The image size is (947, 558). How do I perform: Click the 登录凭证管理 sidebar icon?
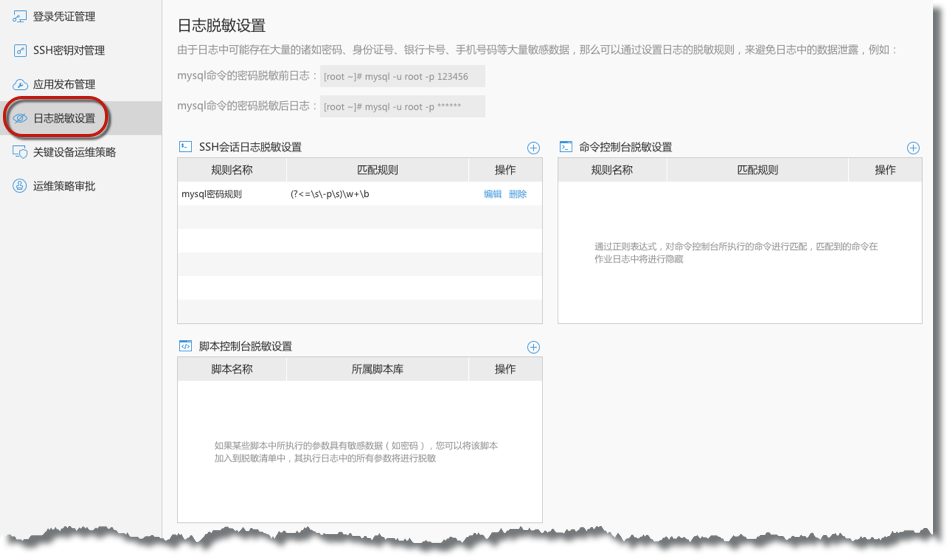[x=19, y=16]
